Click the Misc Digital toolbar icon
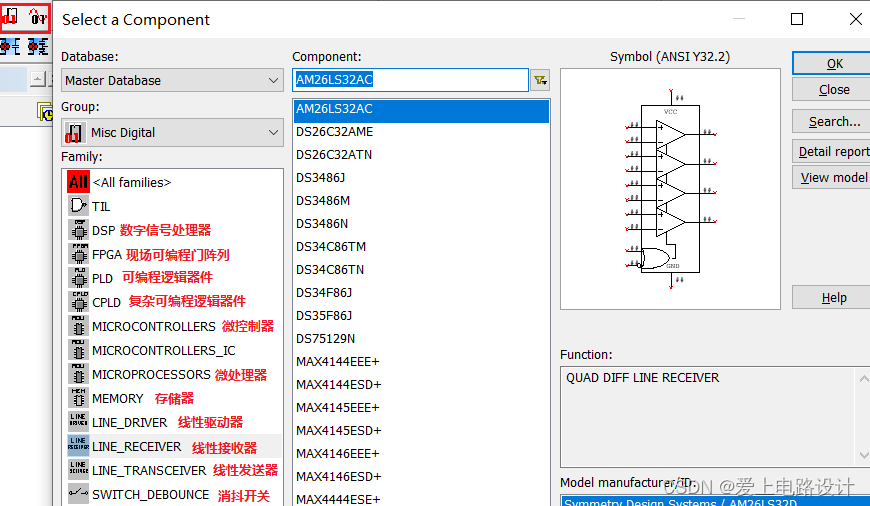 (x=11, y=18)
